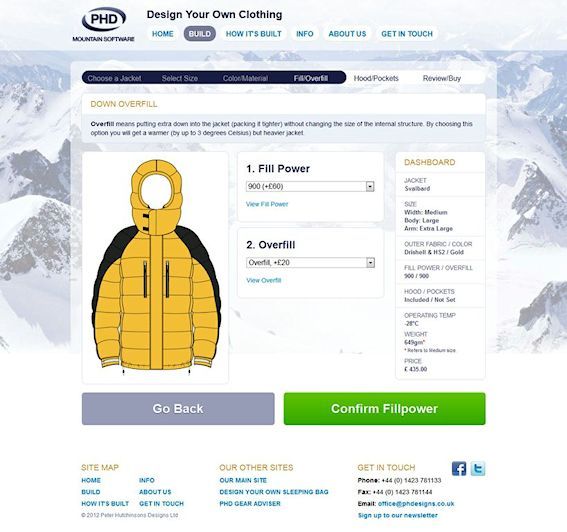Open the ABOUT US navigation item

click(x=347, y=34)
